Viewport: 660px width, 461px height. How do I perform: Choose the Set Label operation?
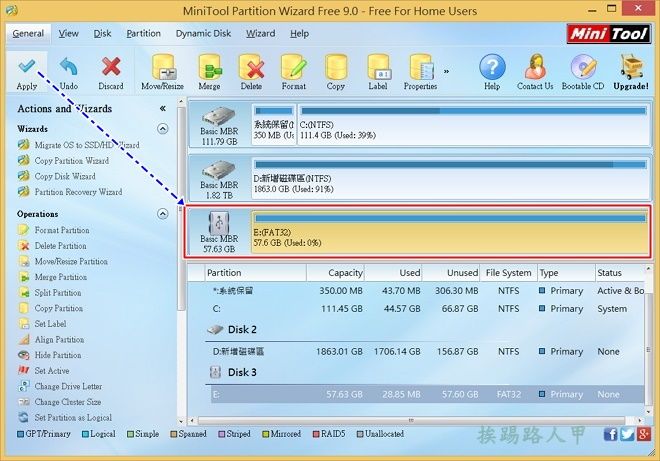point(42,323)
